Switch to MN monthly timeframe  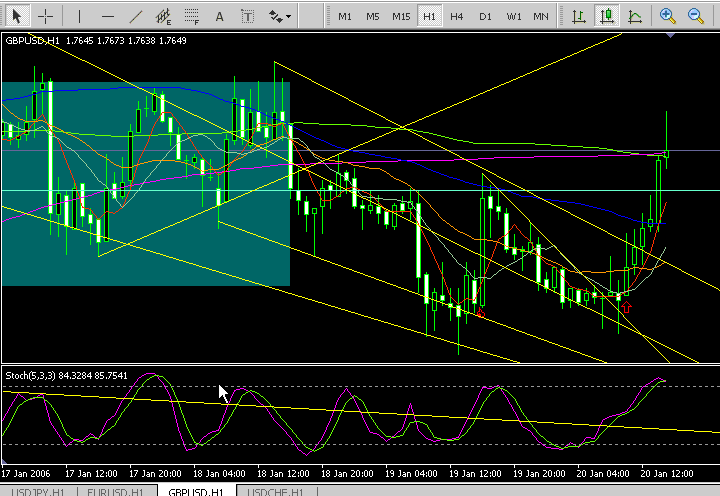coord(540,17)
